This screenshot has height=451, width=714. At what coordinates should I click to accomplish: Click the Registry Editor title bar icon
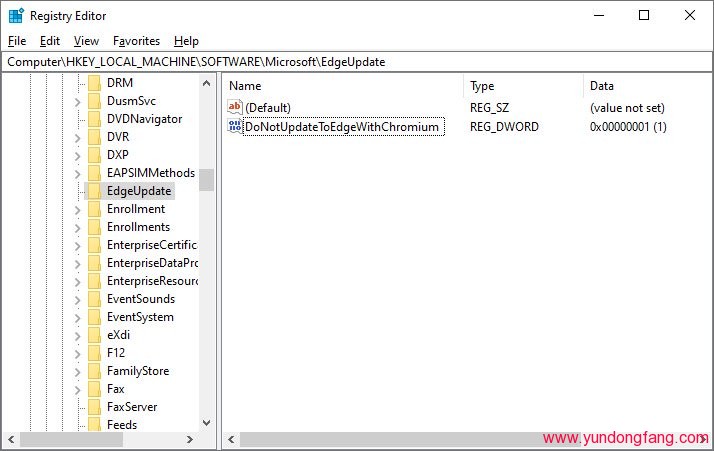[16, 15]
